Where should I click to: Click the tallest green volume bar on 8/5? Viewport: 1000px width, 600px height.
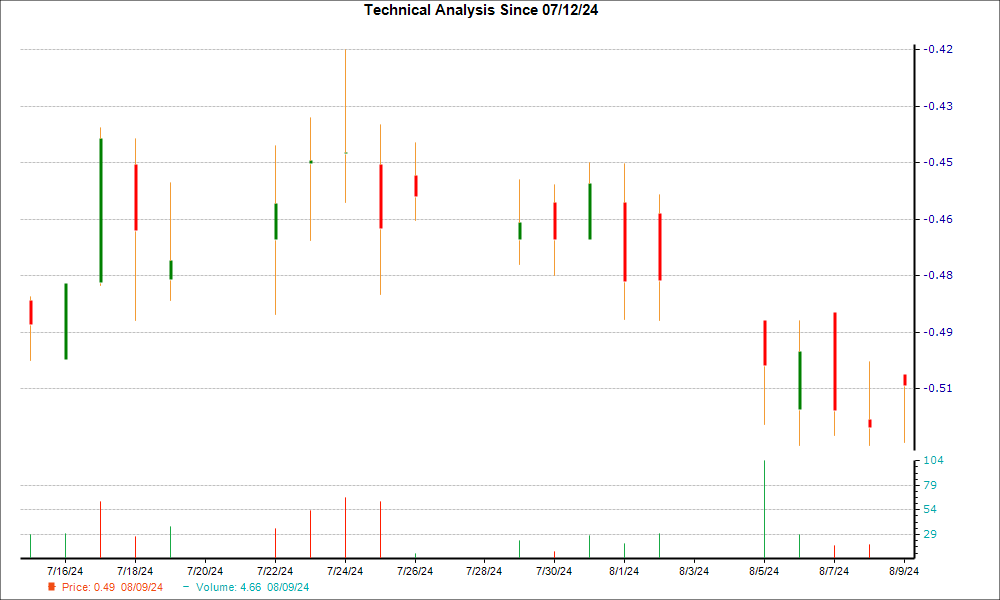(x=765, y=508)
